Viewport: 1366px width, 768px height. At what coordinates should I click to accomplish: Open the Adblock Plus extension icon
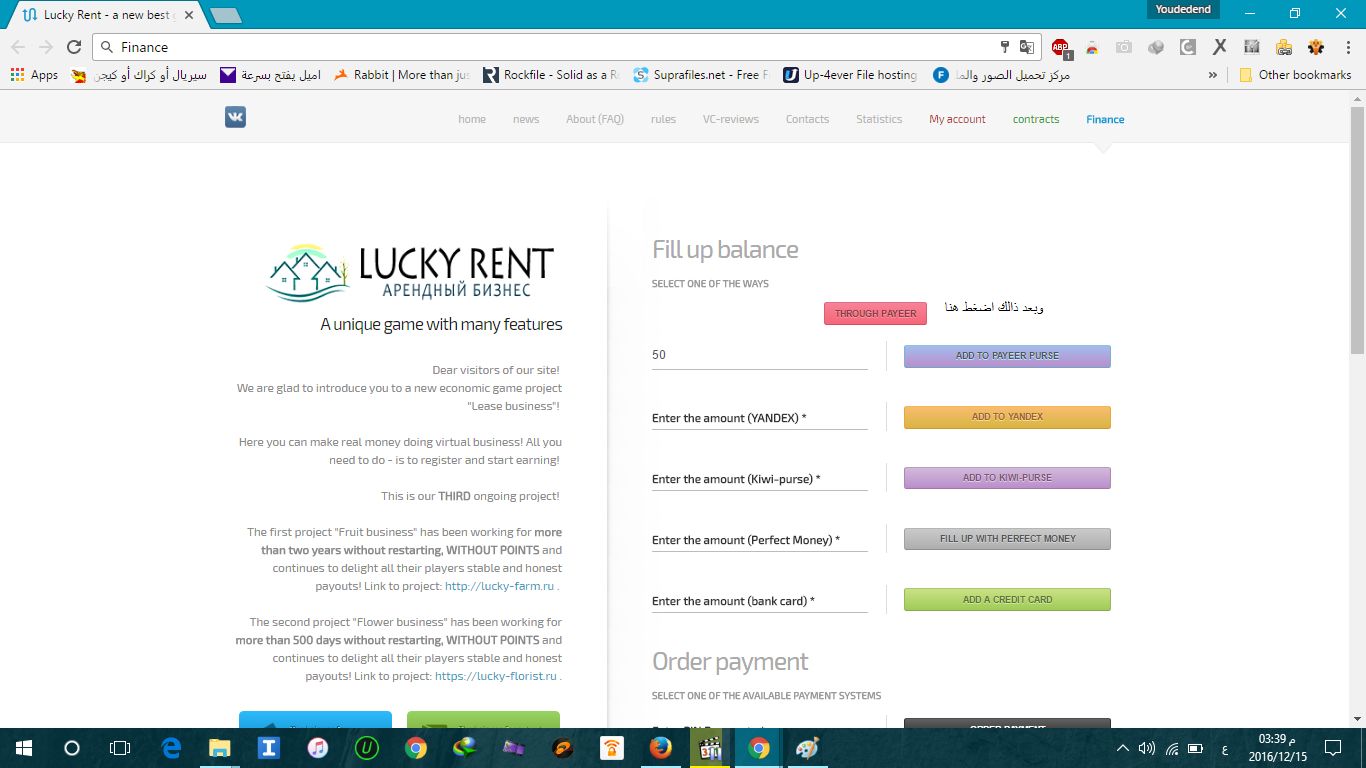(1061, 47)
